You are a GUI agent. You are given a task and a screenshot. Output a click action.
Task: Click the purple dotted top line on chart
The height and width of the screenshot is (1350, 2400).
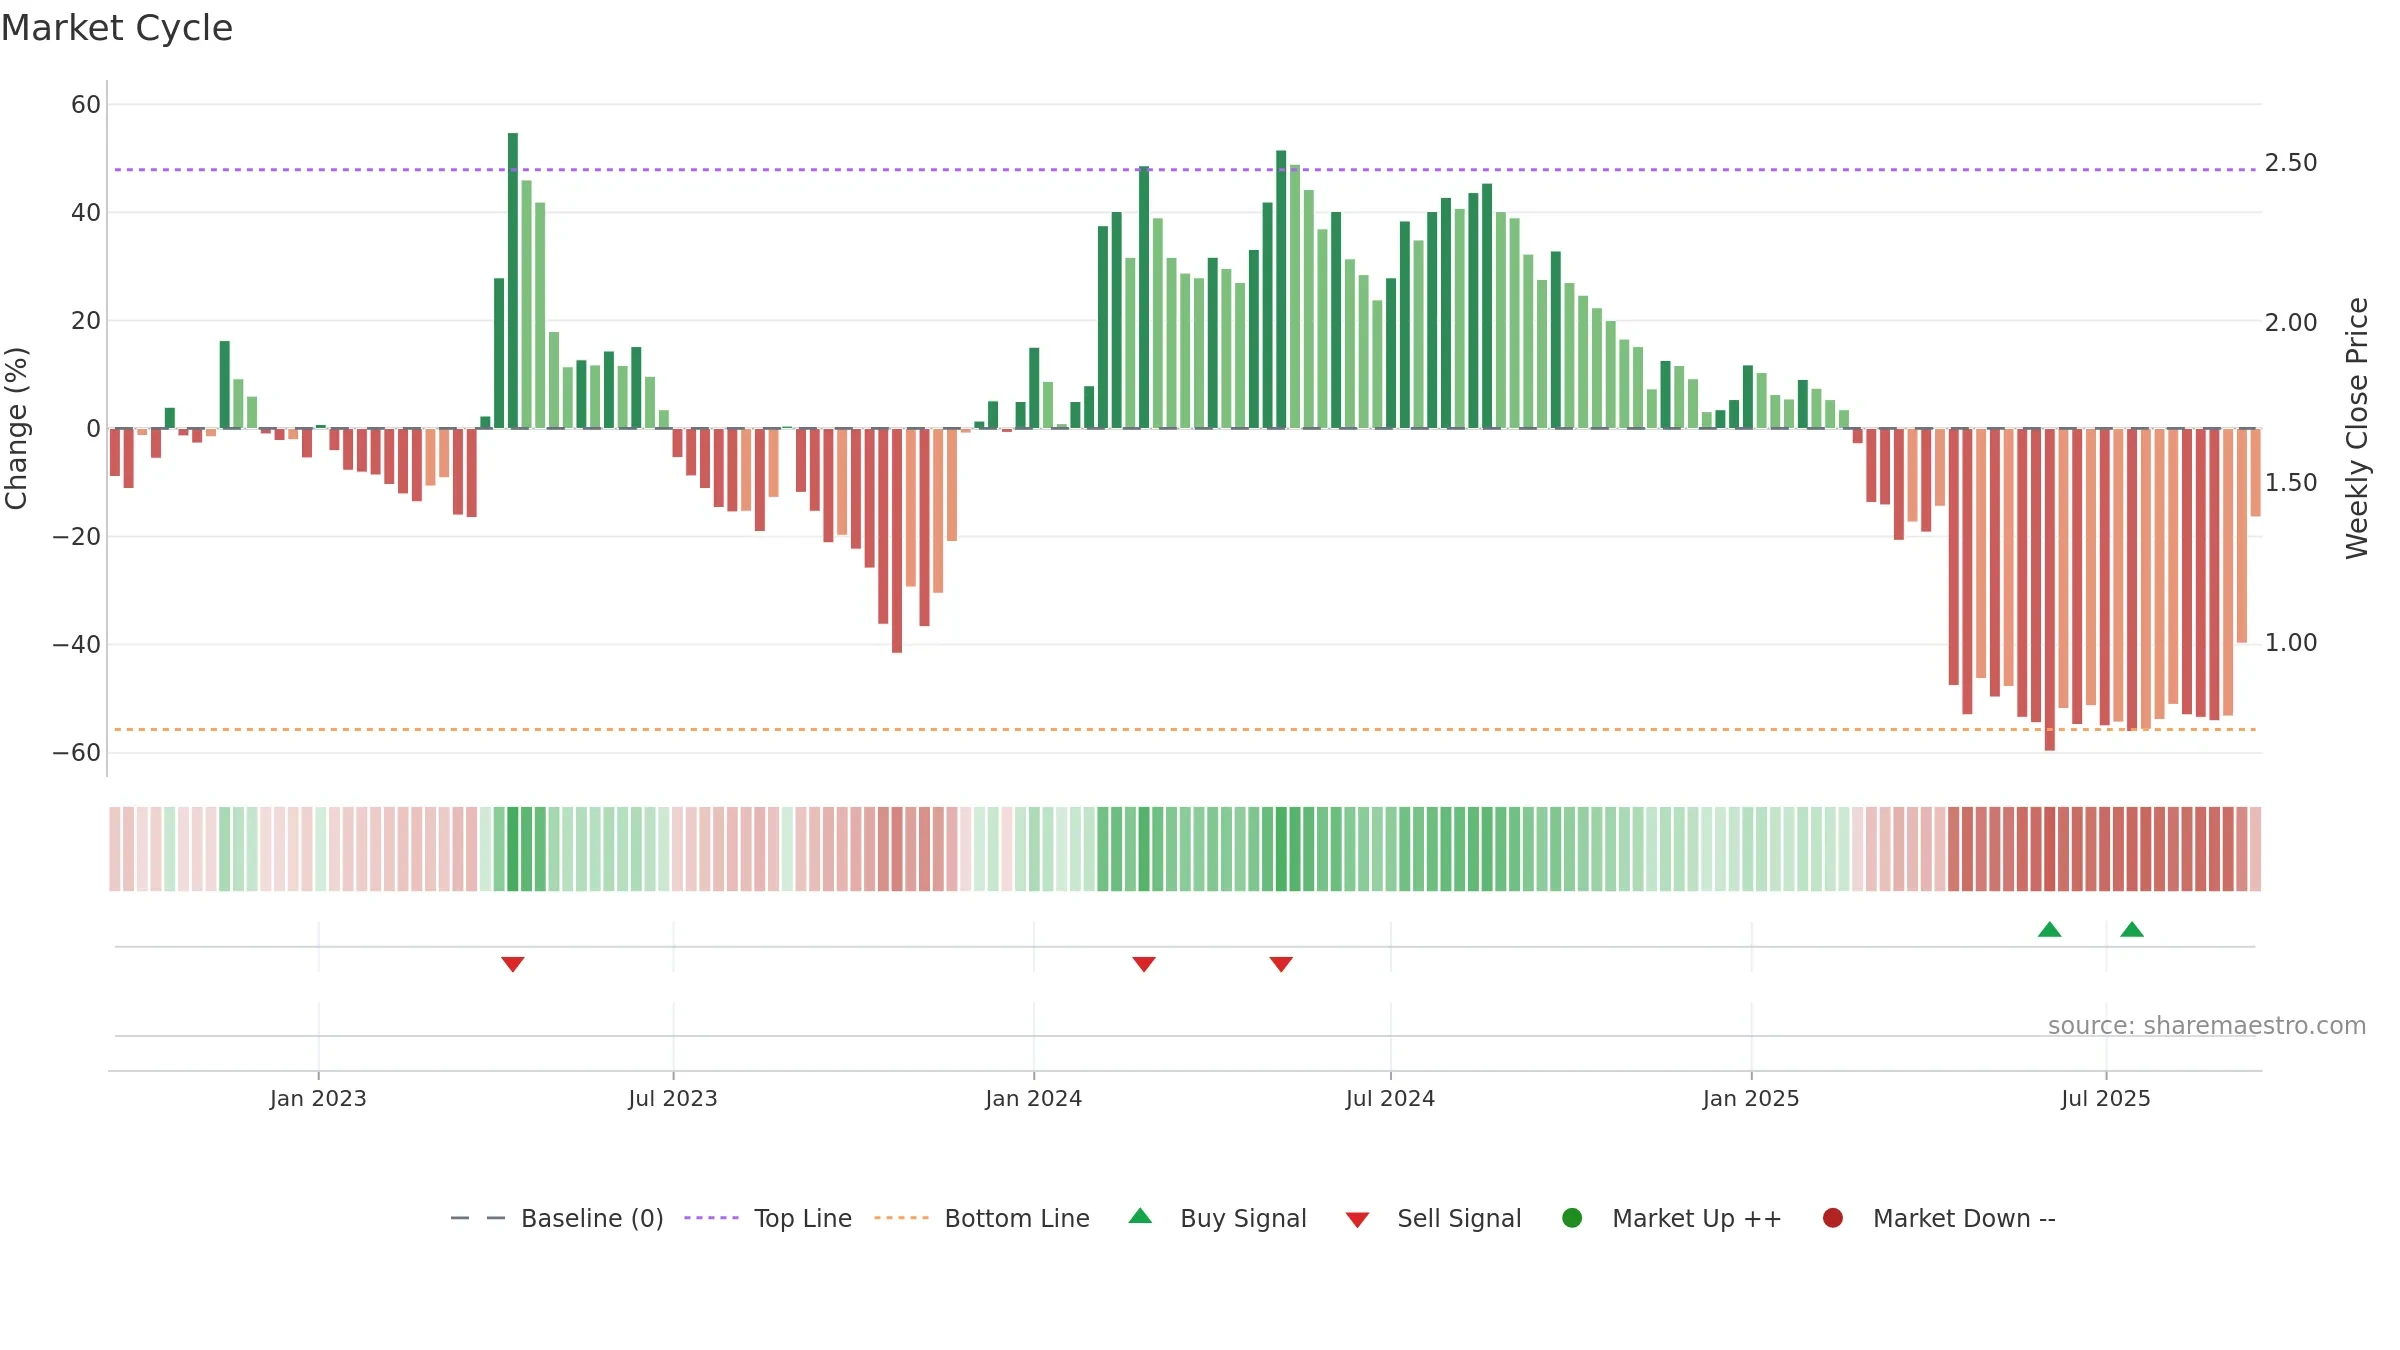pyautogui.click(x=1185, y=170)
